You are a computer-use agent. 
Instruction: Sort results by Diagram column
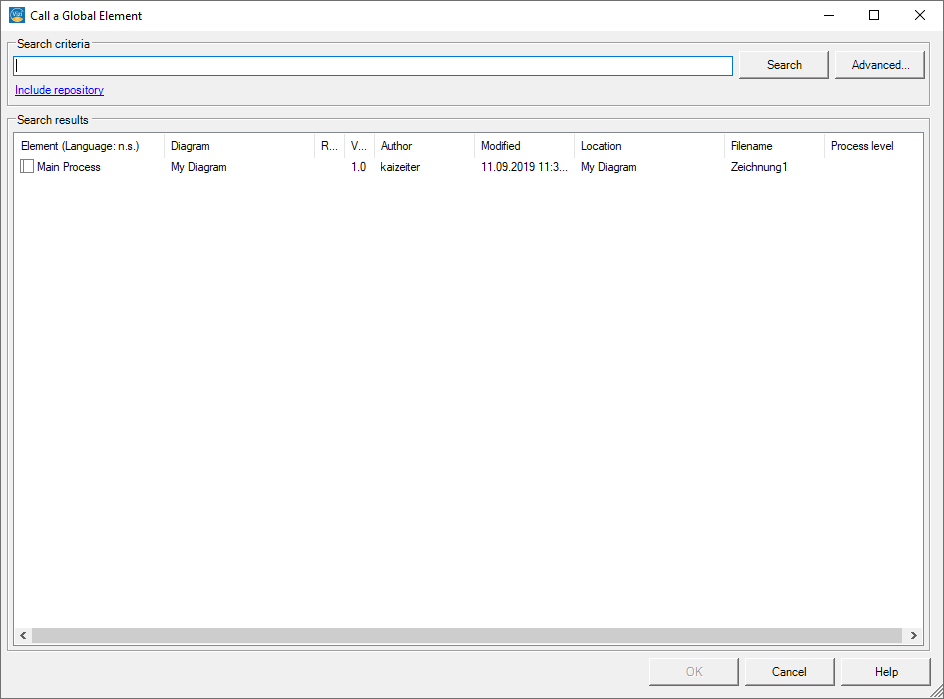click(238, 146)
